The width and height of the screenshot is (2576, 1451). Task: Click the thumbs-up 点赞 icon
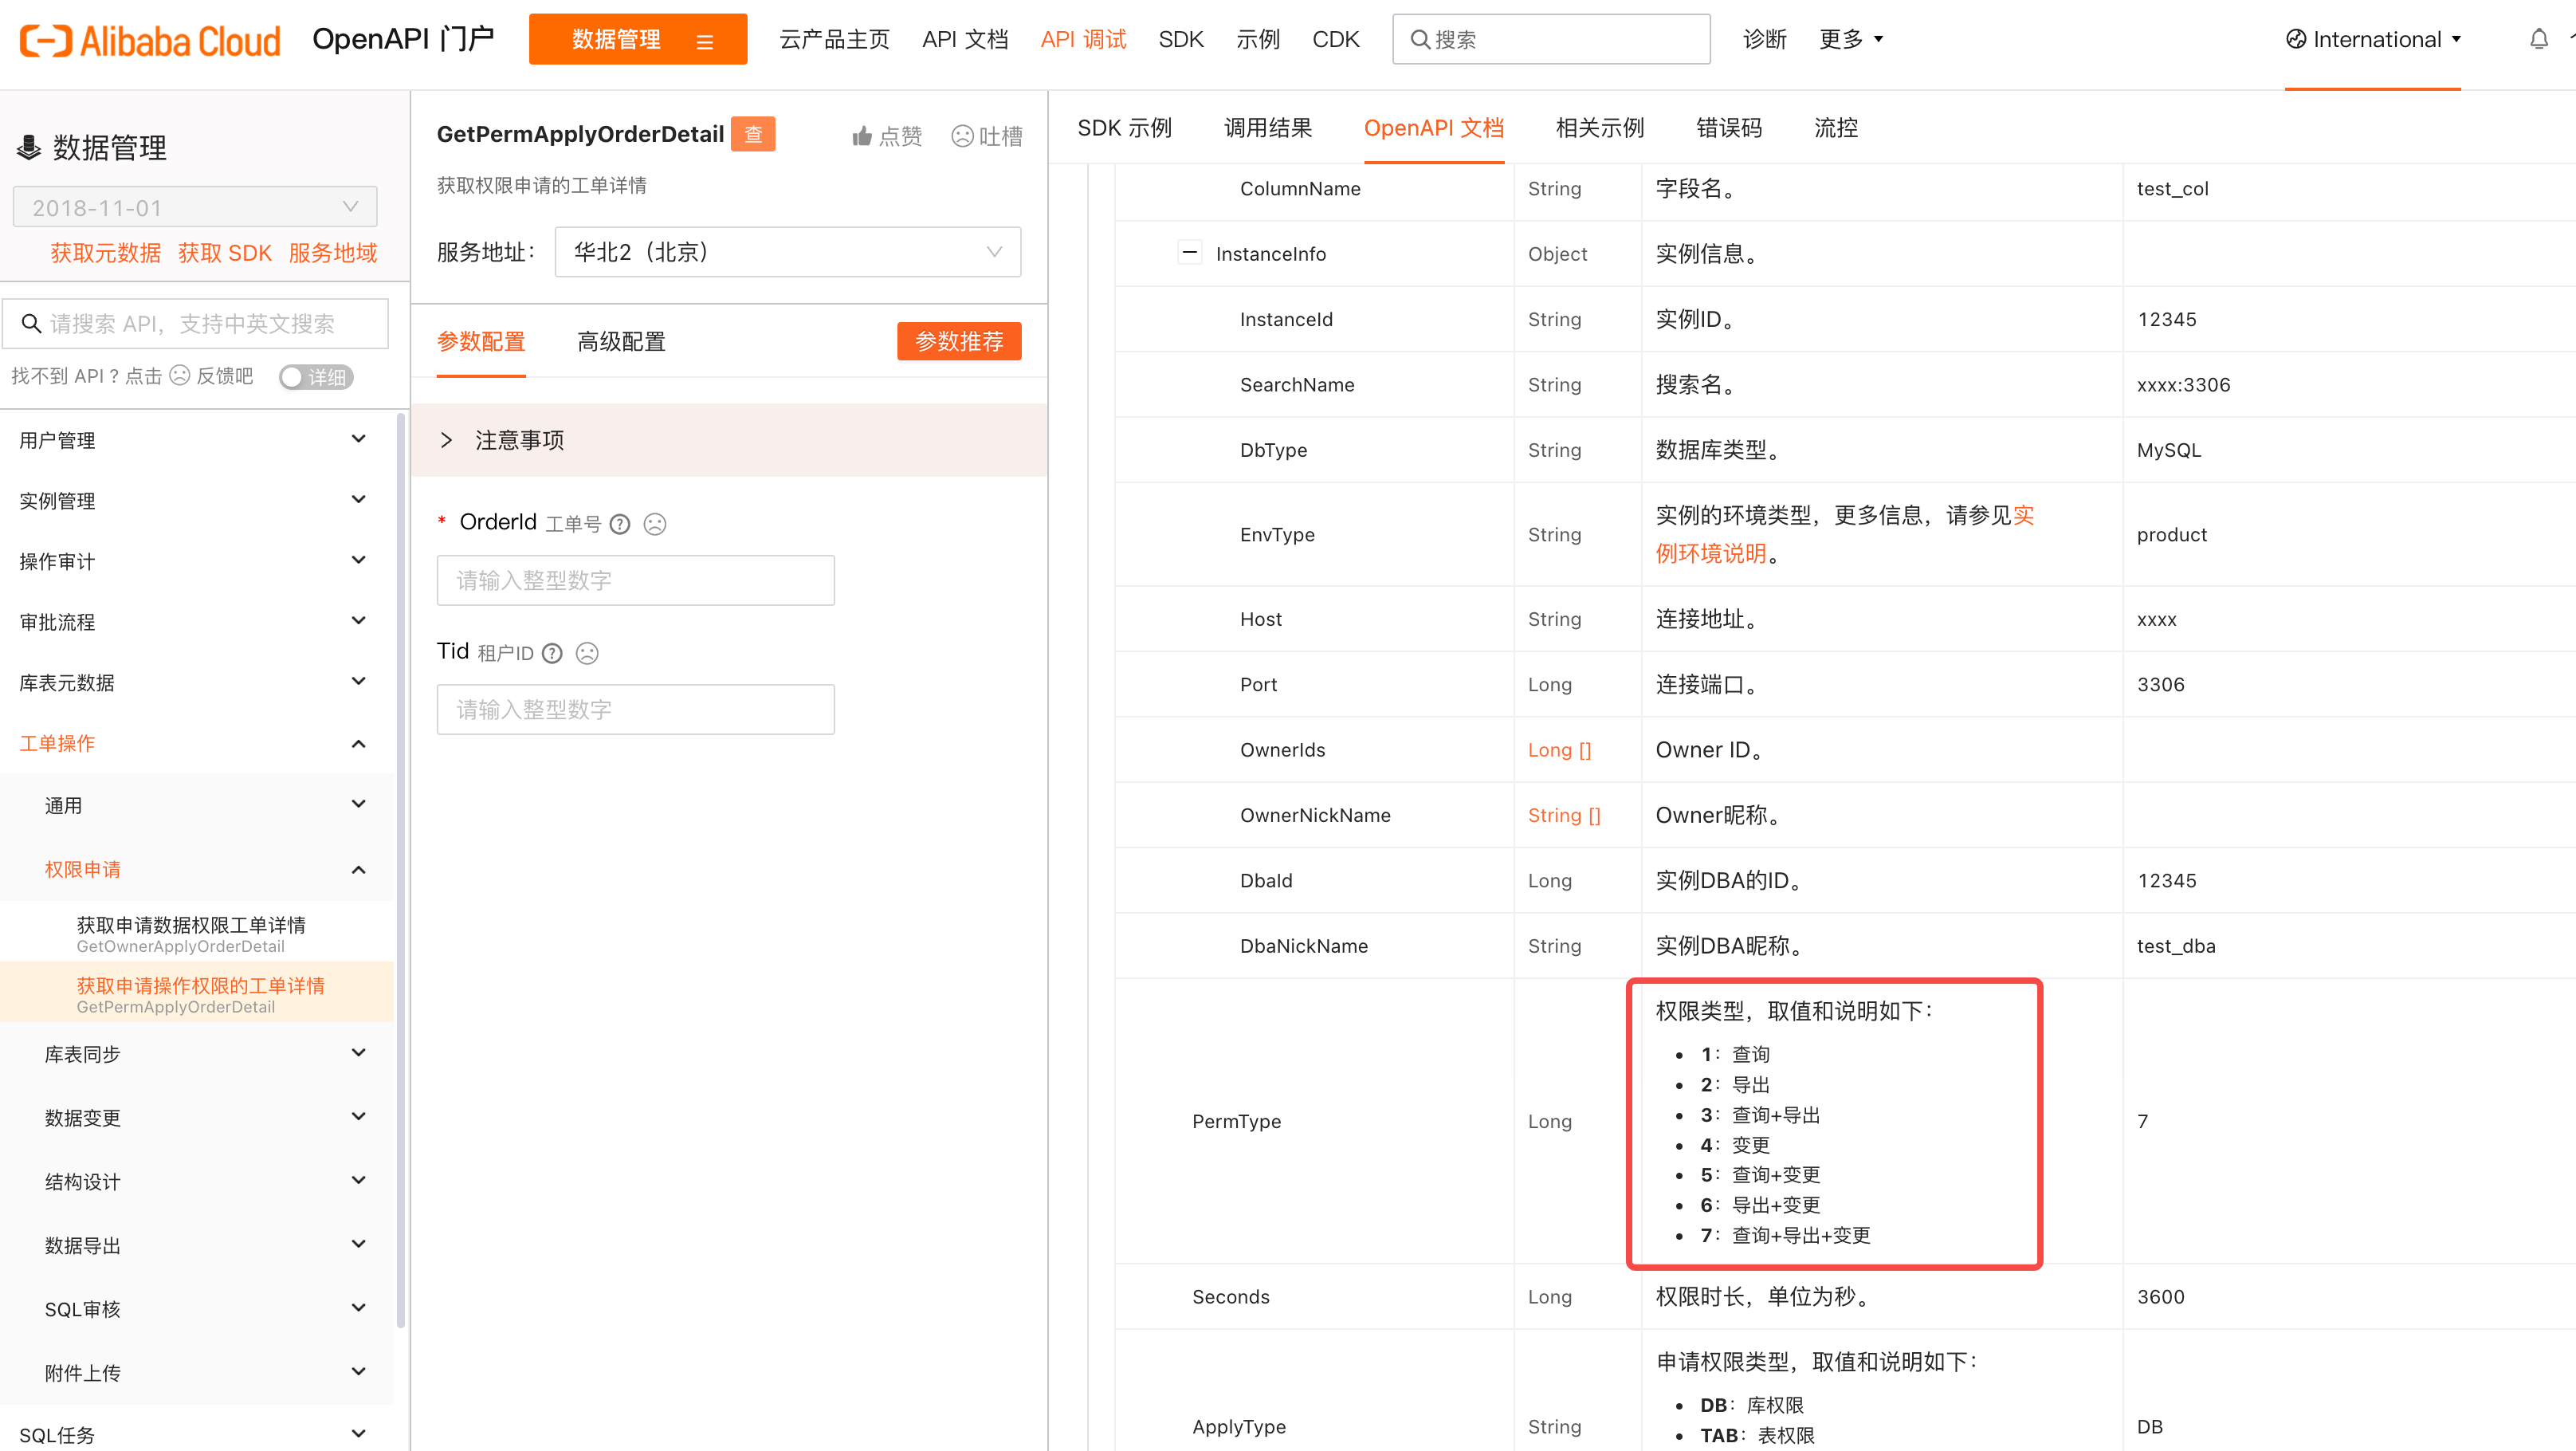(x=861, y=136)
